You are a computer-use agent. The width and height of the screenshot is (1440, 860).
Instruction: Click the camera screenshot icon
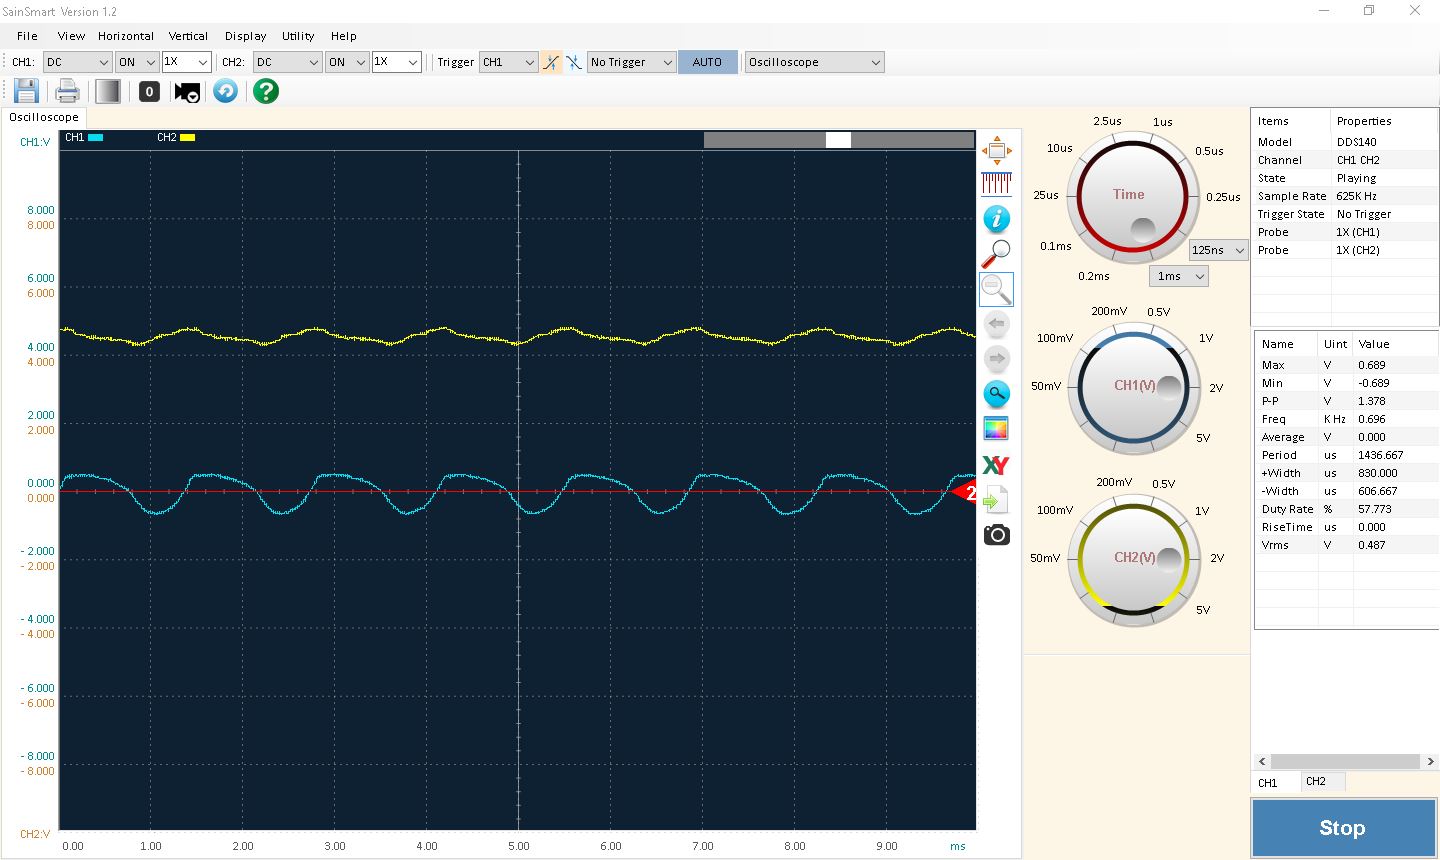click(996, 535)
